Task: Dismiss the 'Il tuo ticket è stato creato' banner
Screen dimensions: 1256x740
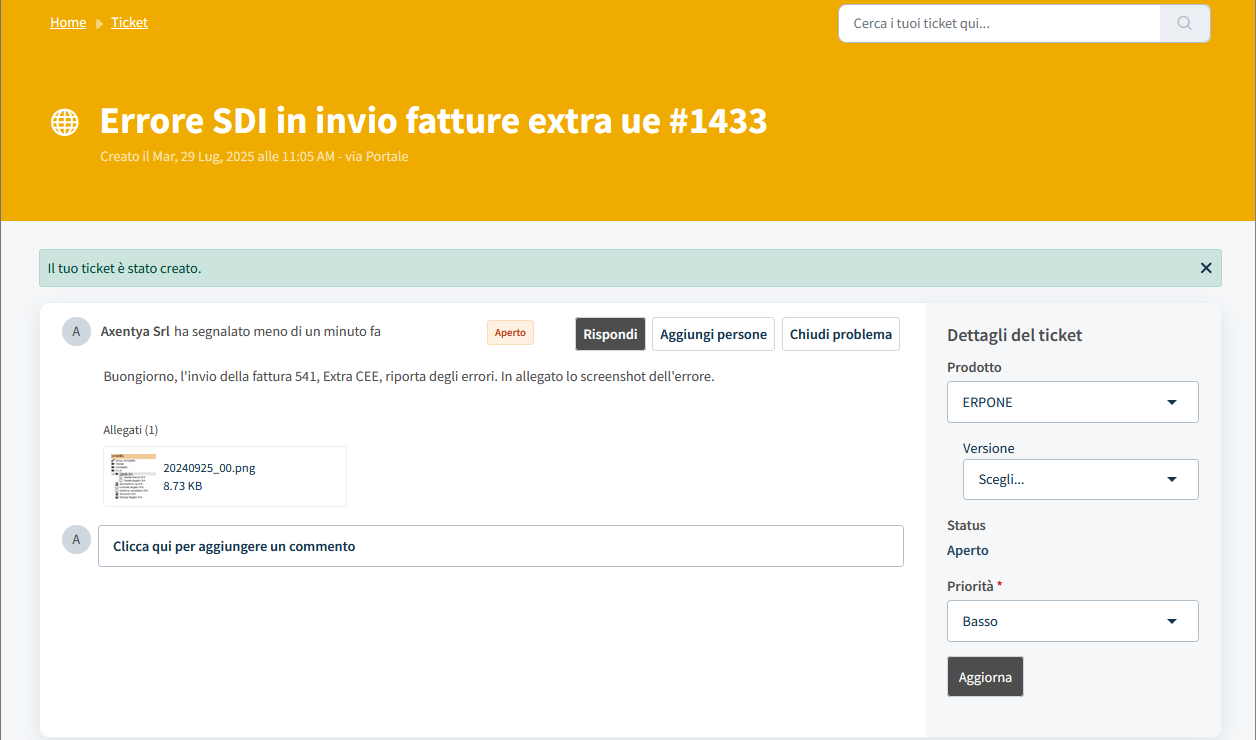Action: [1205, 268]
